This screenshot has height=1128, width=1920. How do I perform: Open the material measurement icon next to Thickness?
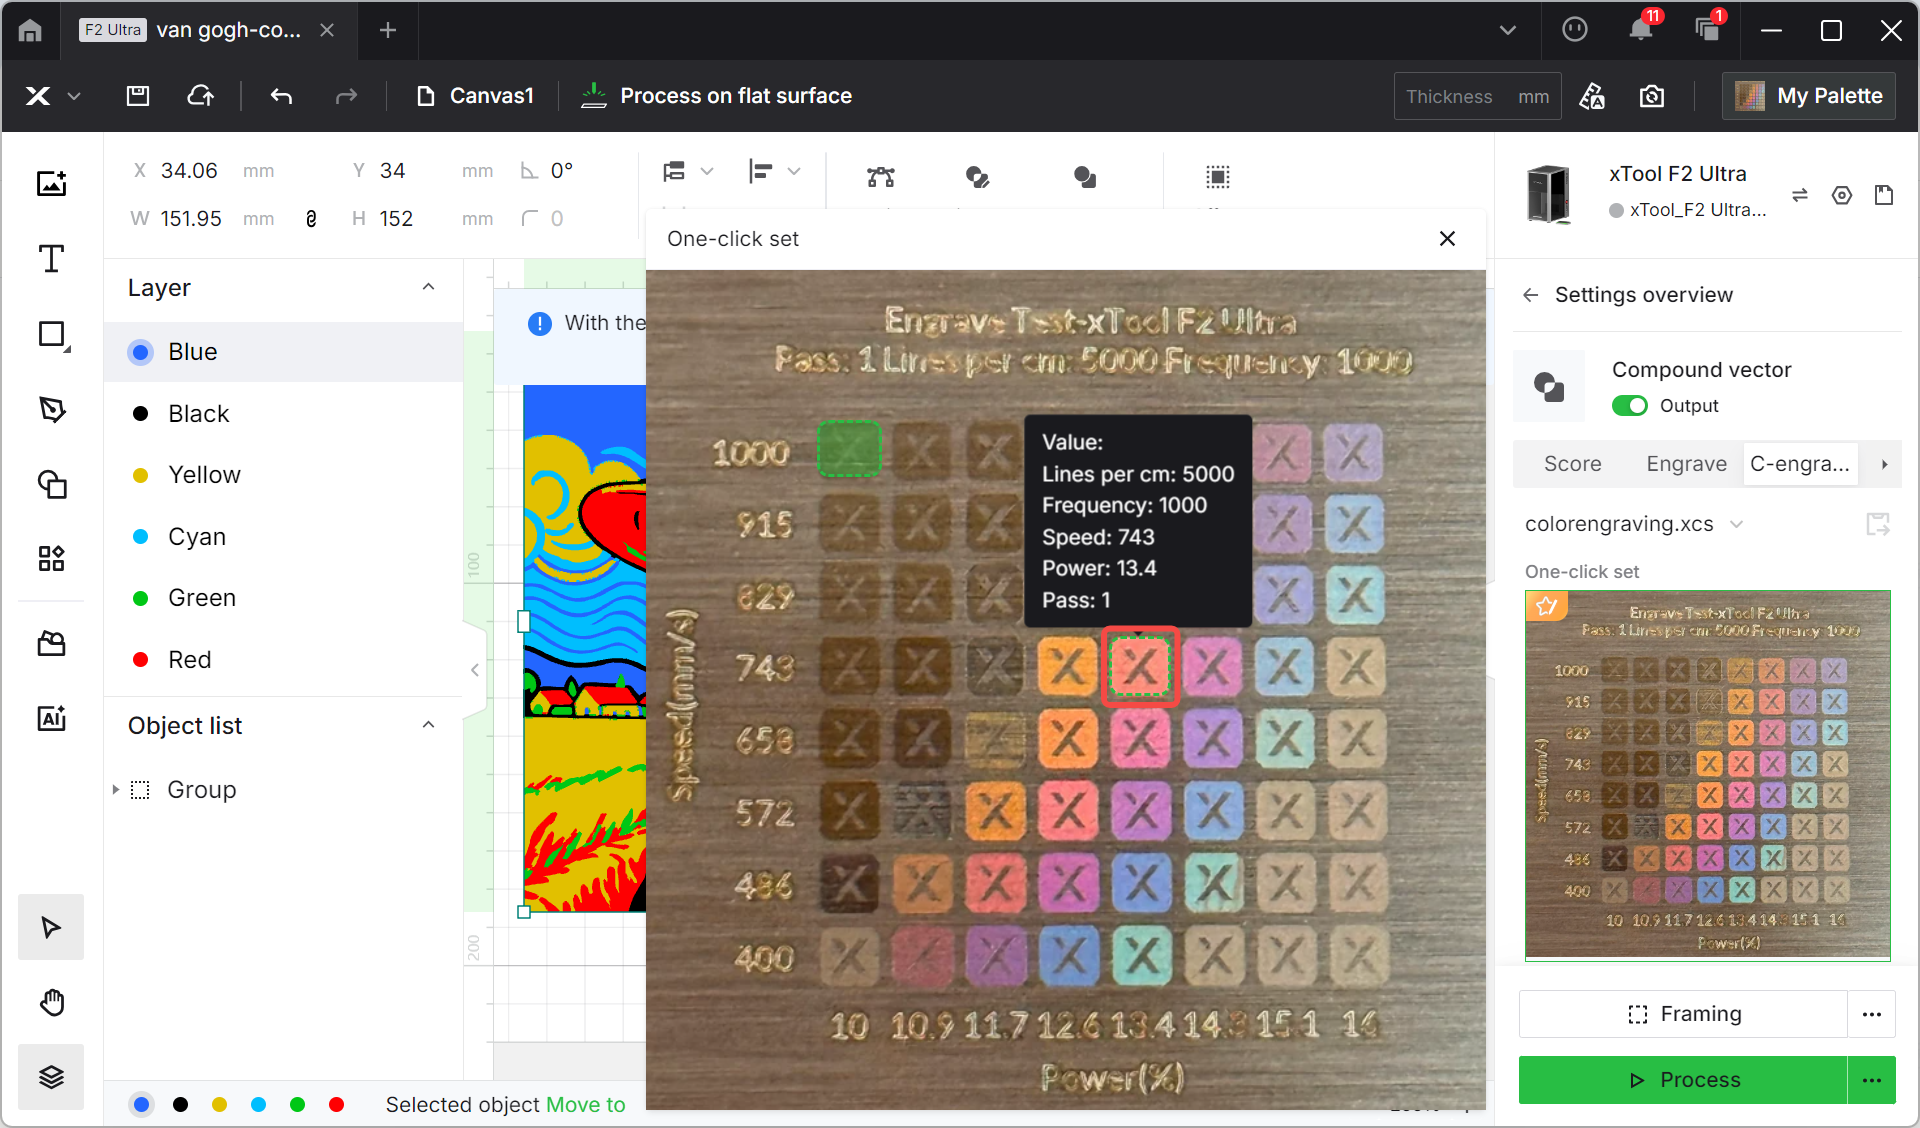coord(1592,96)
